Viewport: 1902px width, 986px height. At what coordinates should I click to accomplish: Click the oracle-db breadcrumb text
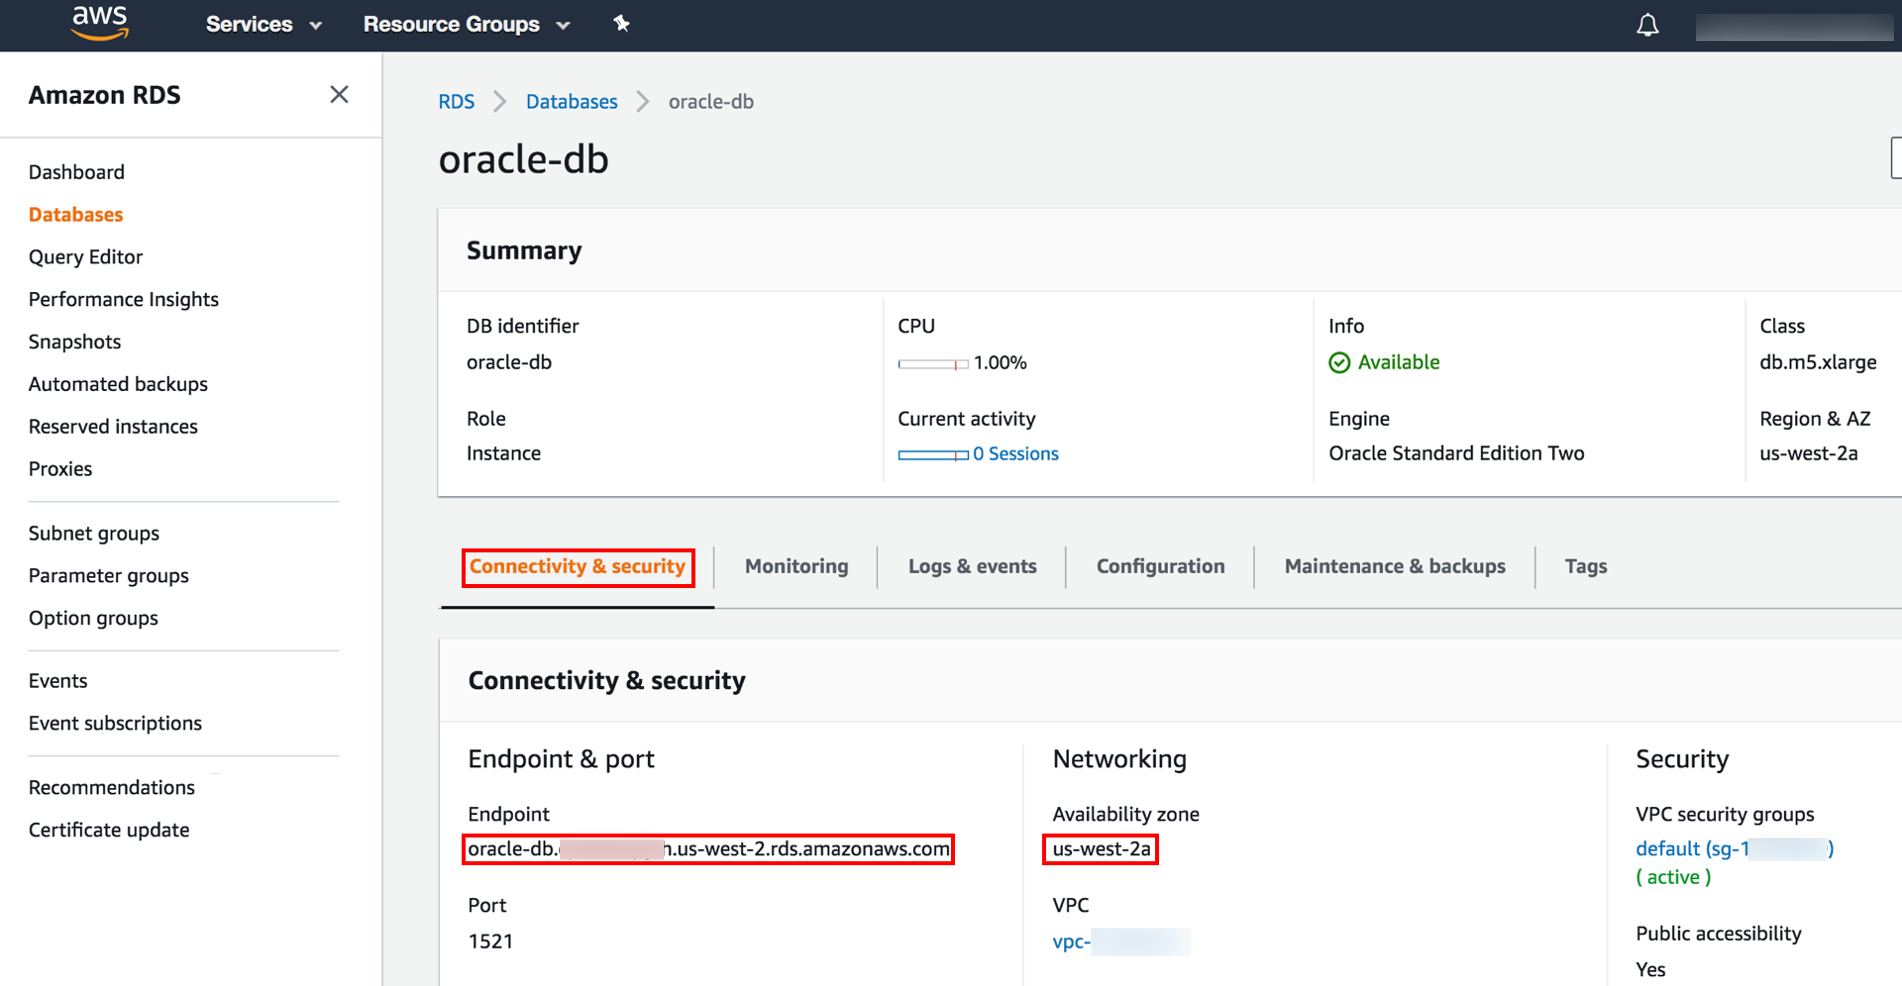coord(711,102)
